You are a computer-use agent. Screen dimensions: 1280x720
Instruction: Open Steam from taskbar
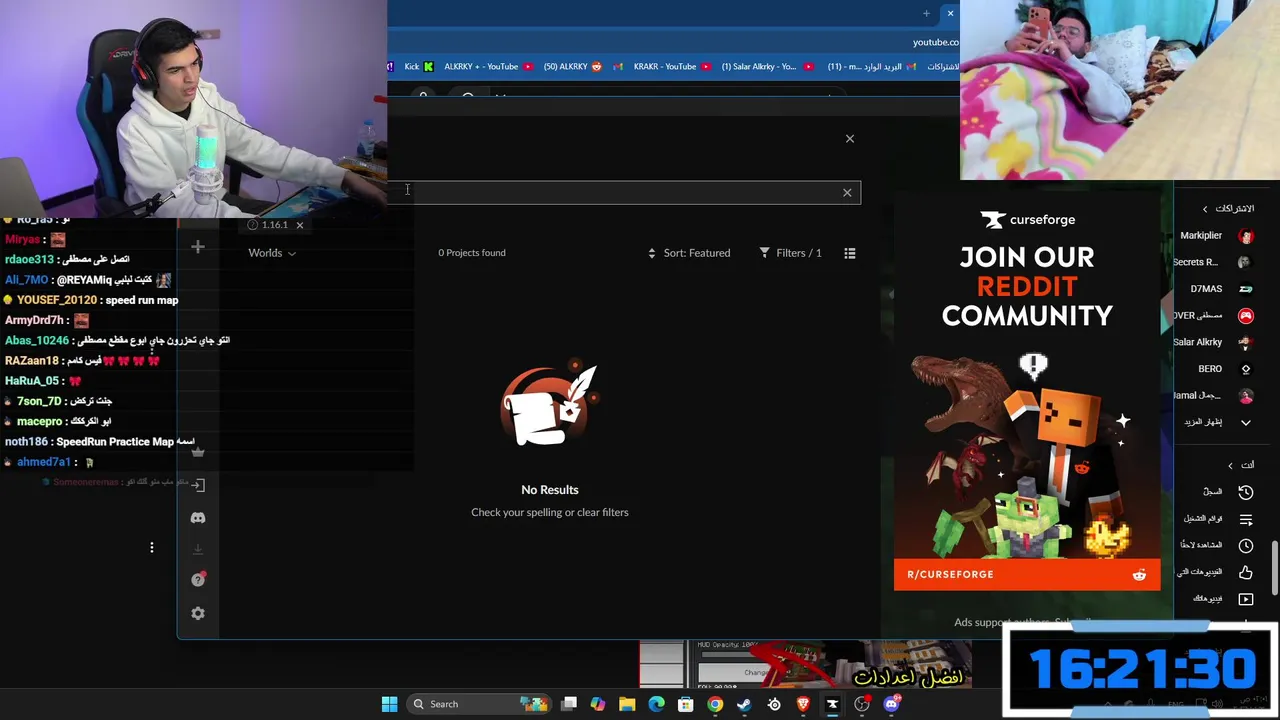click(x=744, y=704)
